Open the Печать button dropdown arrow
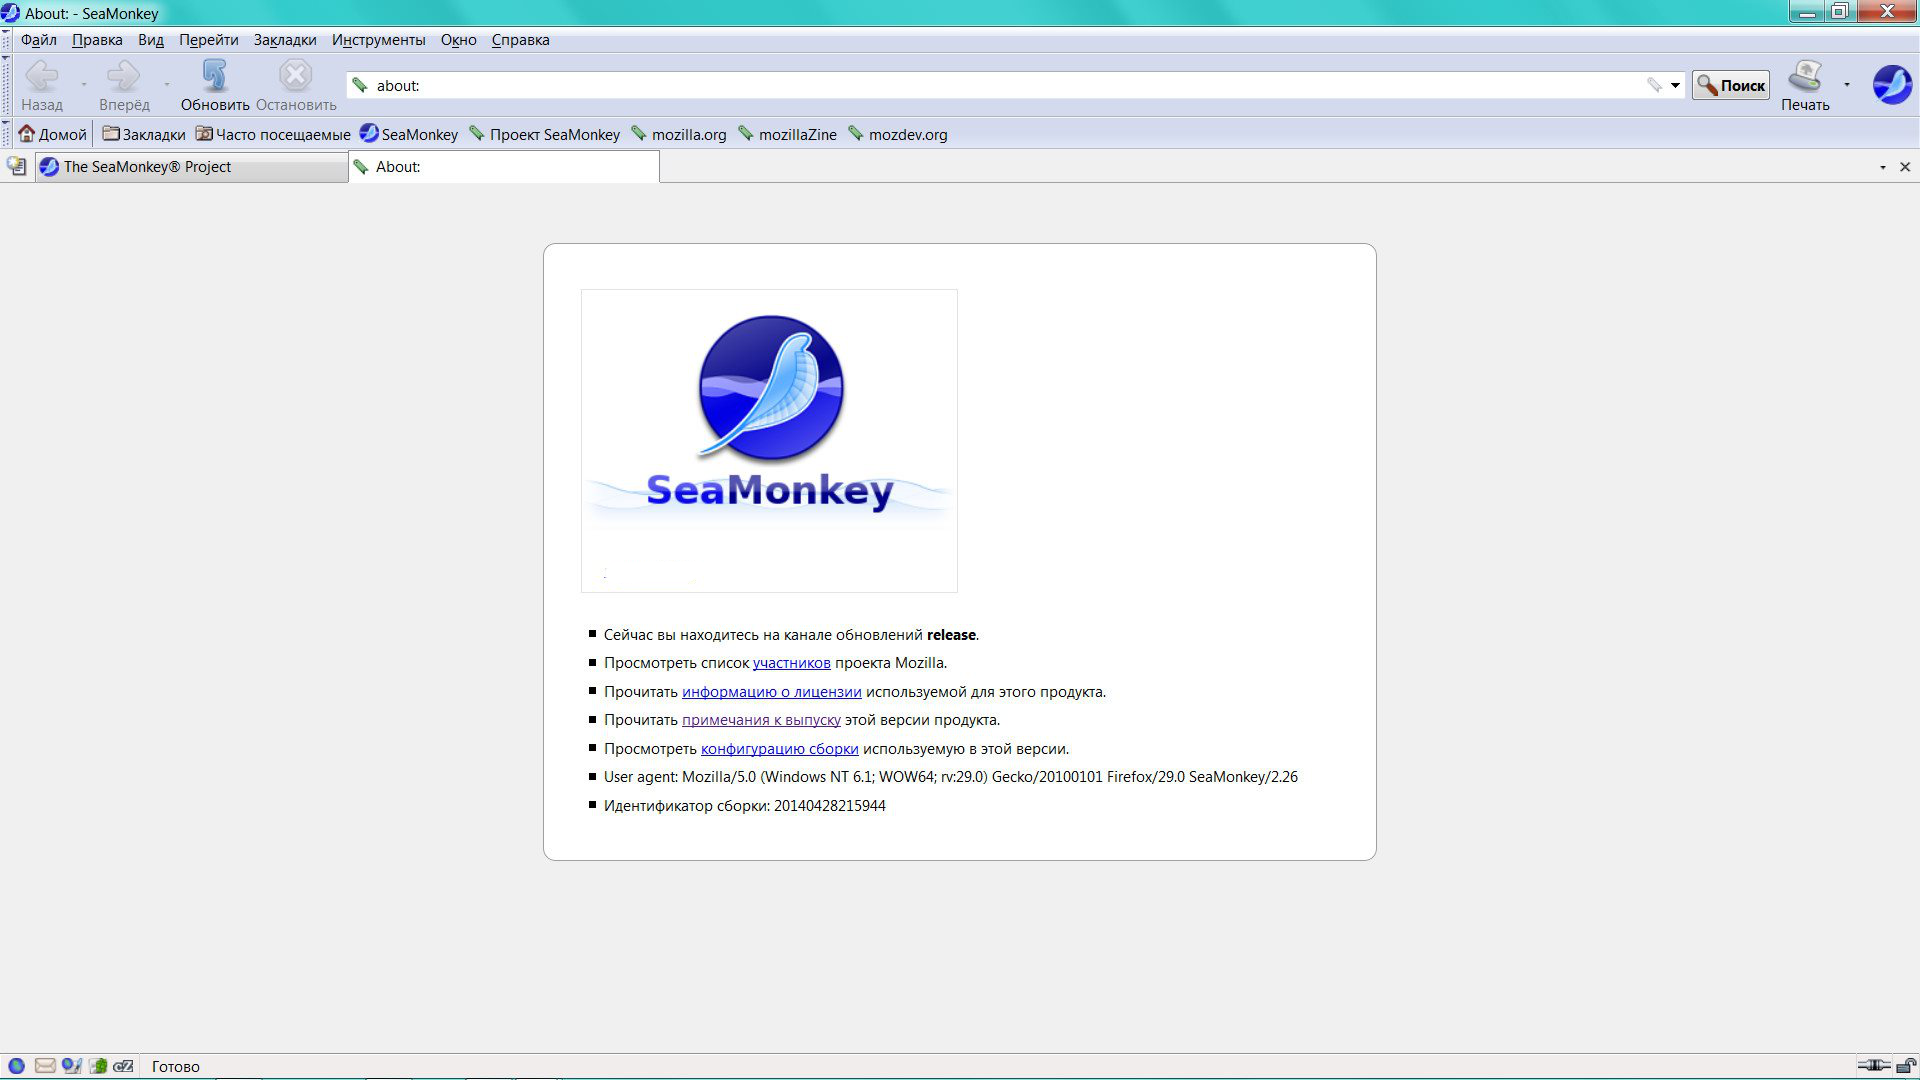1920x1080 pixels. point(1846,85)
